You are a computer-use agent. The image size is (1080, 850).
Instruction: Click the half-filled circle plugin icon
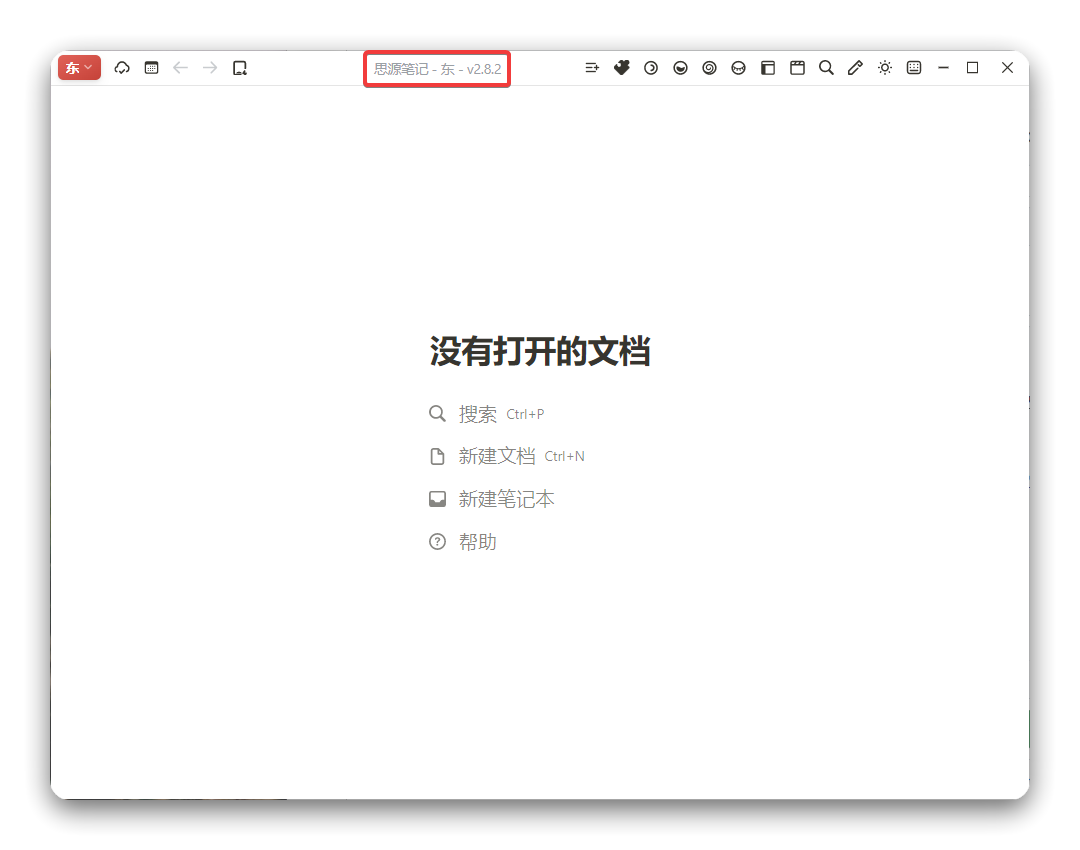(x=681, y=68)
